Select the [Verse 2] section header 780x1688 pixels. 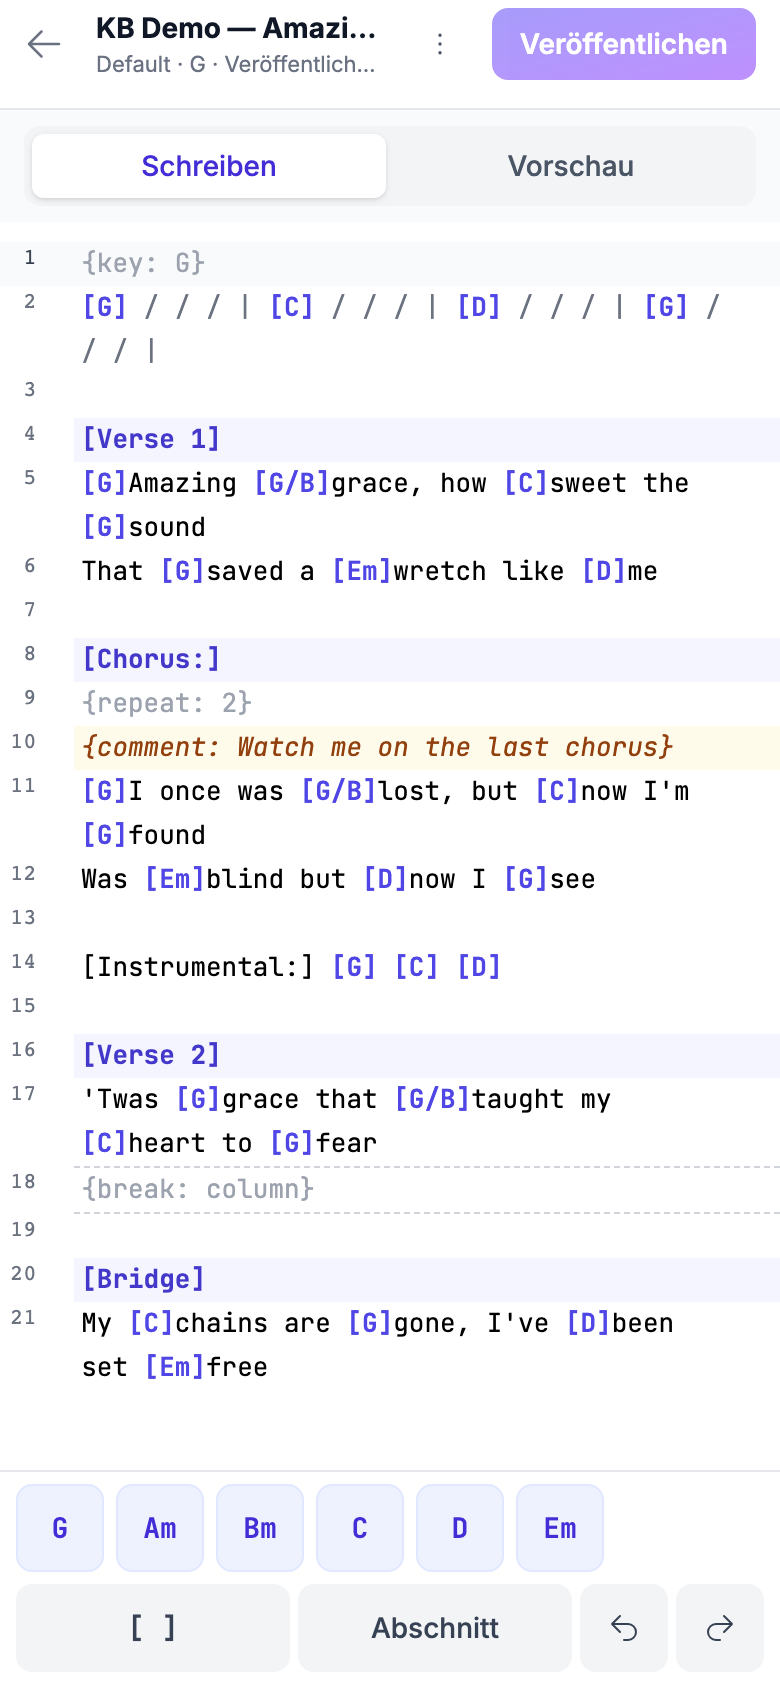point(427,1055)
